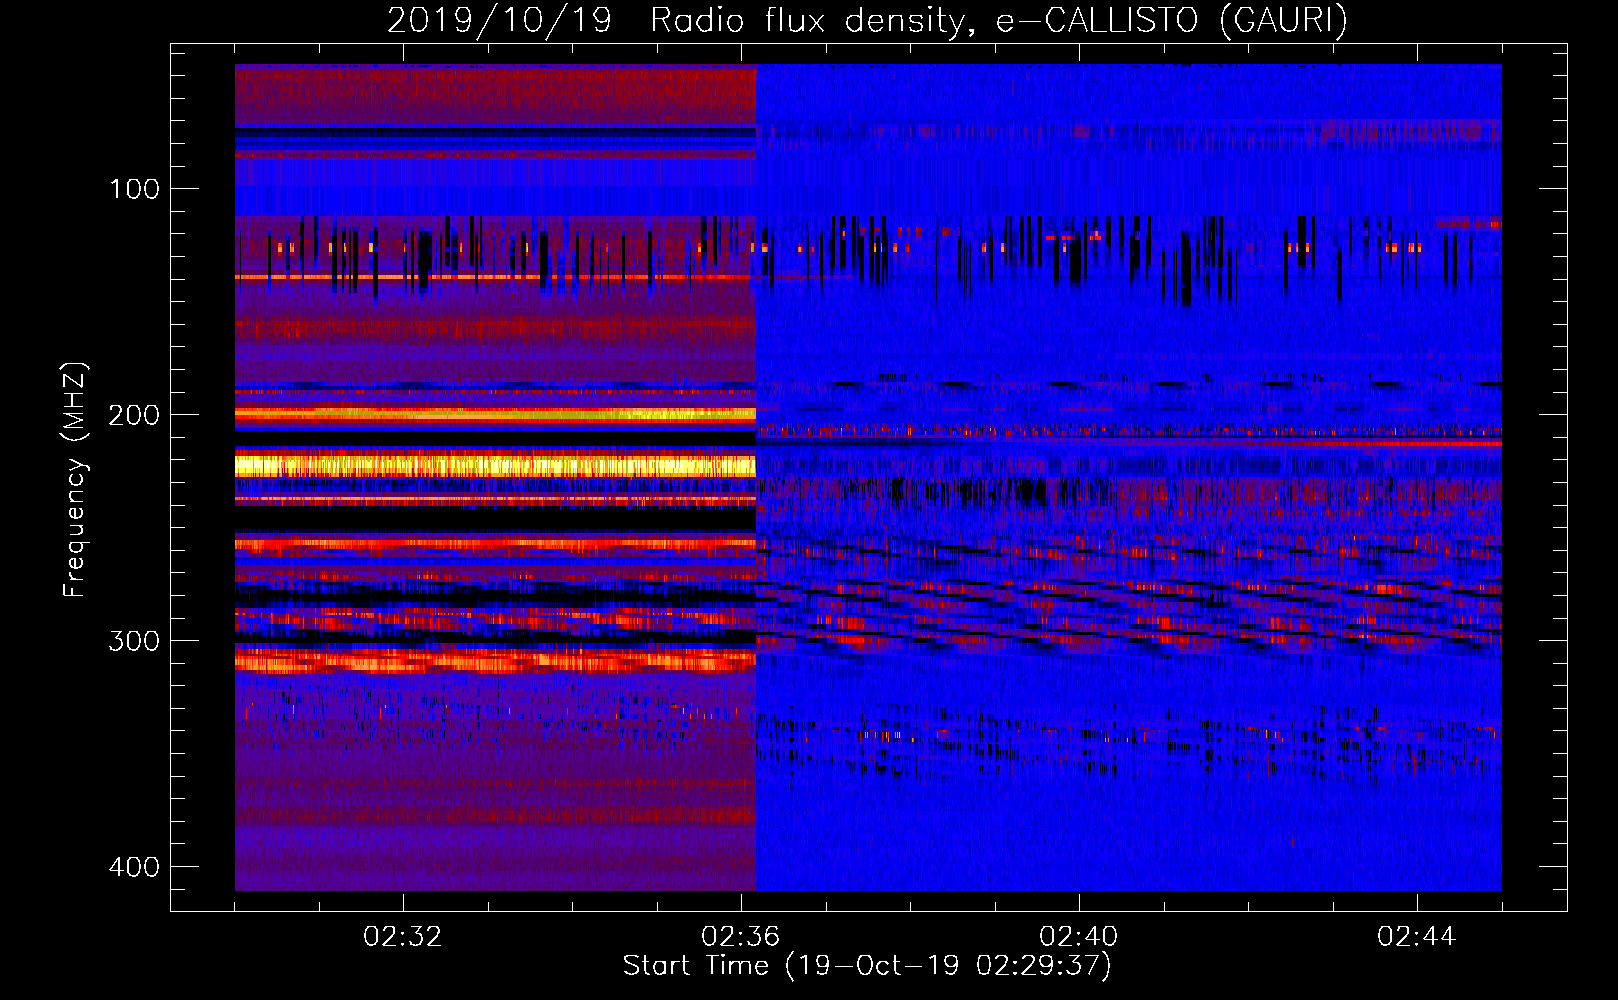Click the 02:36 time tick label
The image size is (1618, 1000).
pyautogui.click(x=741, y=937)
